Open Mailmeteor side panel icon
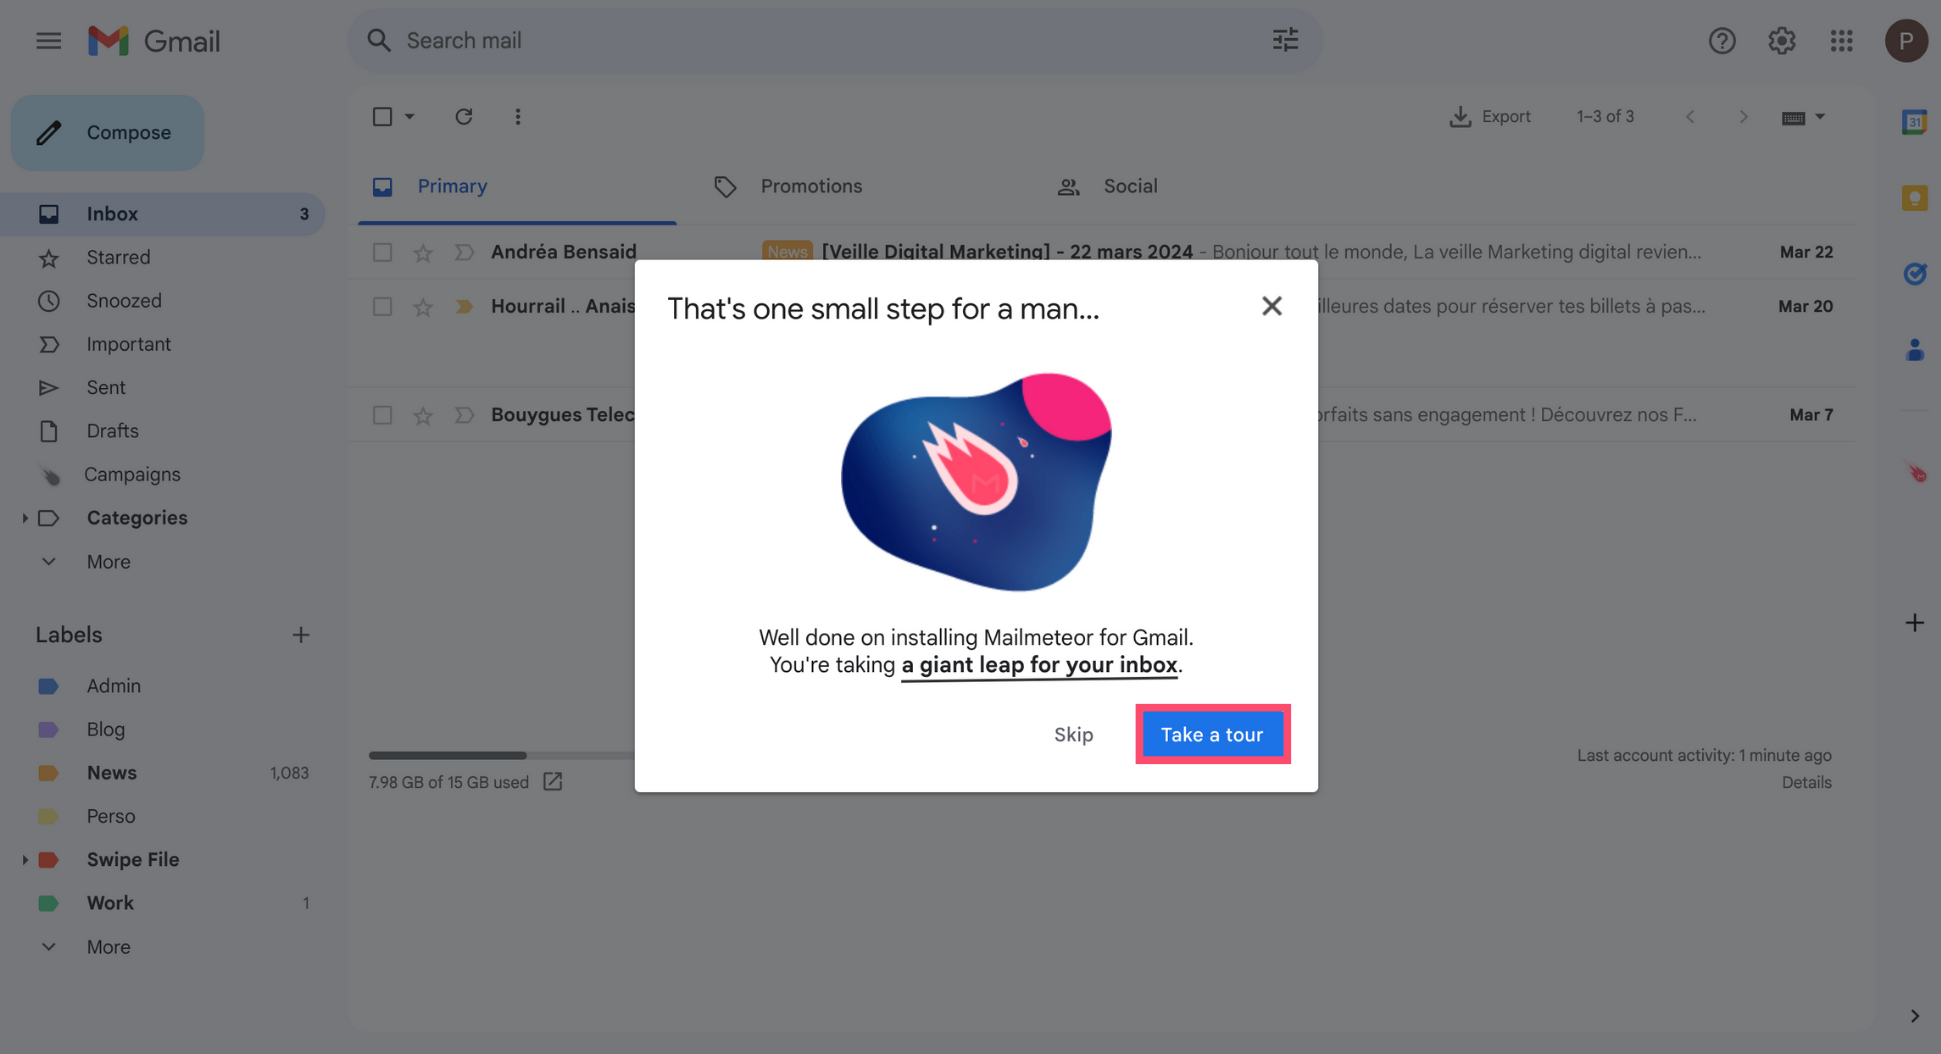This screenshot has height=1054, width=1941. (1916, 473)
